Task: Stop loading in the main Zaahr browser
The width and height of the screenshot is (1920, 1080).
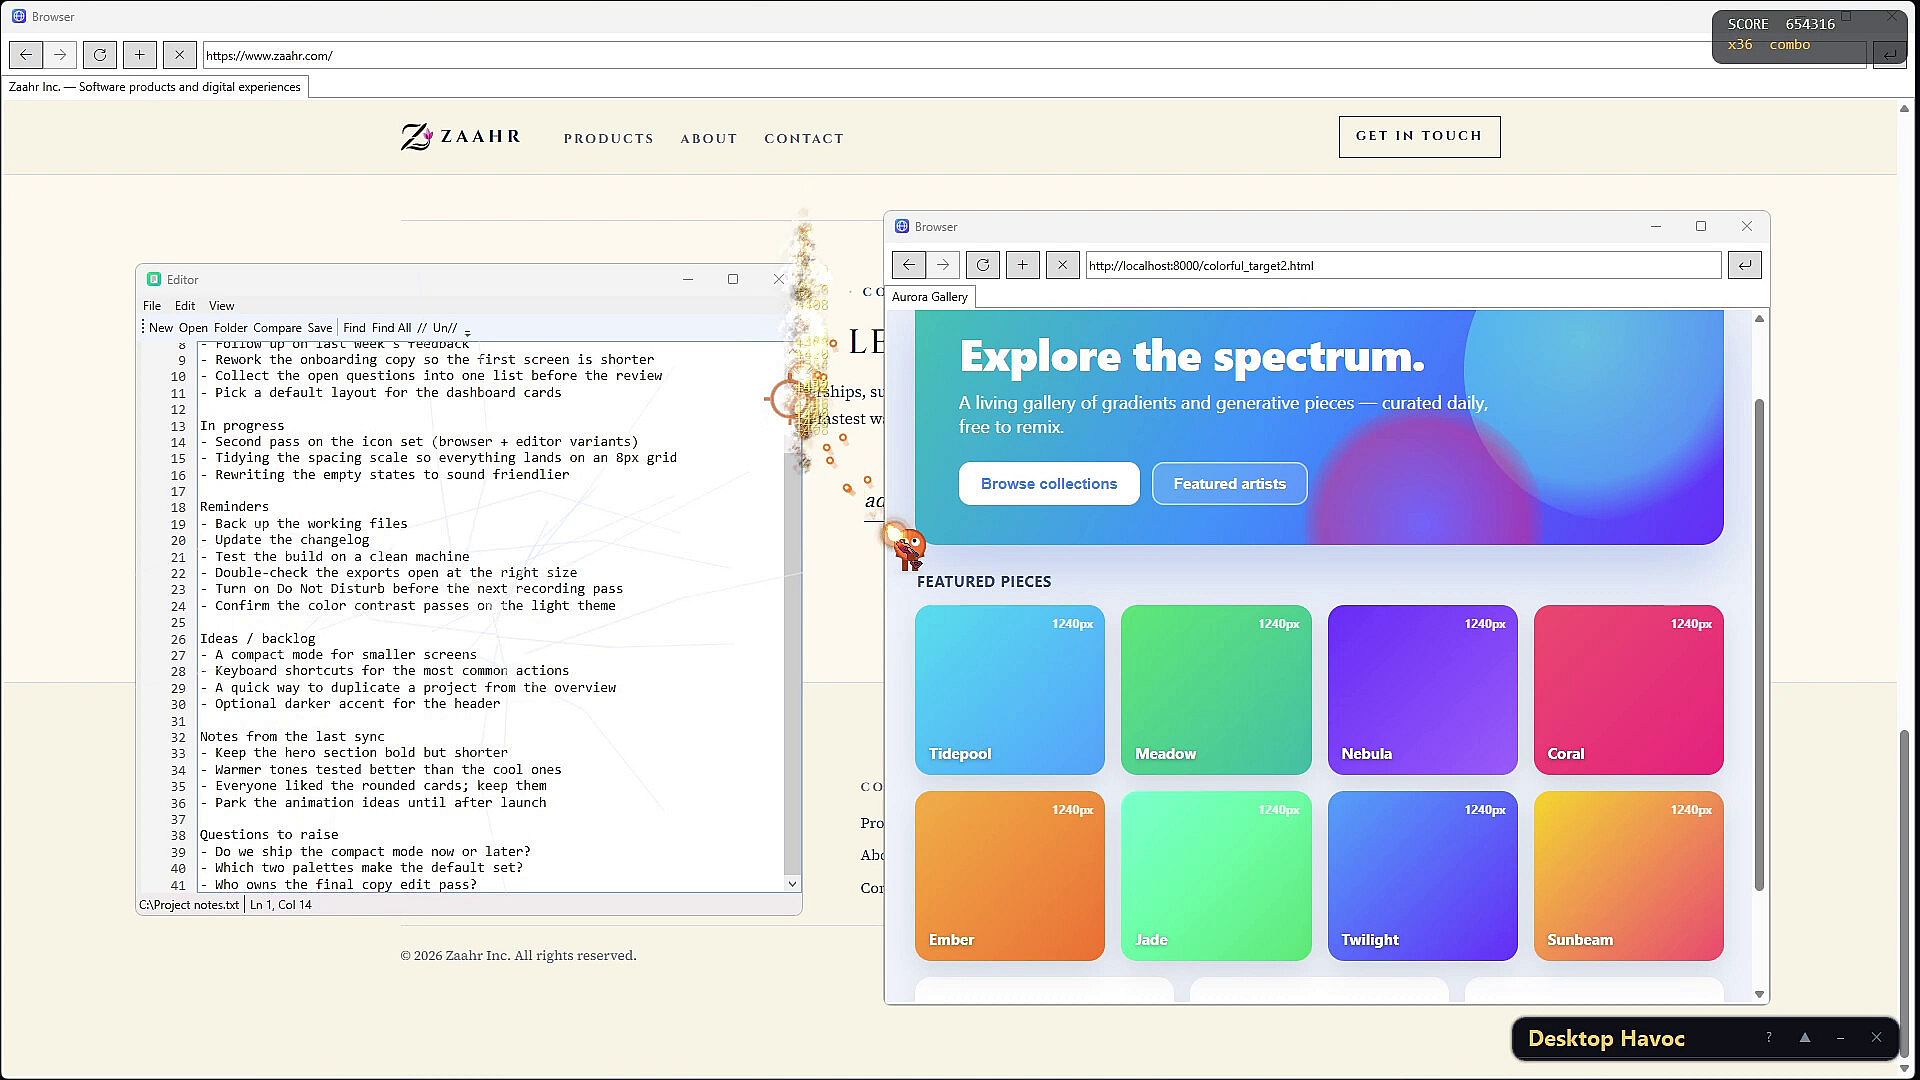Action: tap(180, 55)
